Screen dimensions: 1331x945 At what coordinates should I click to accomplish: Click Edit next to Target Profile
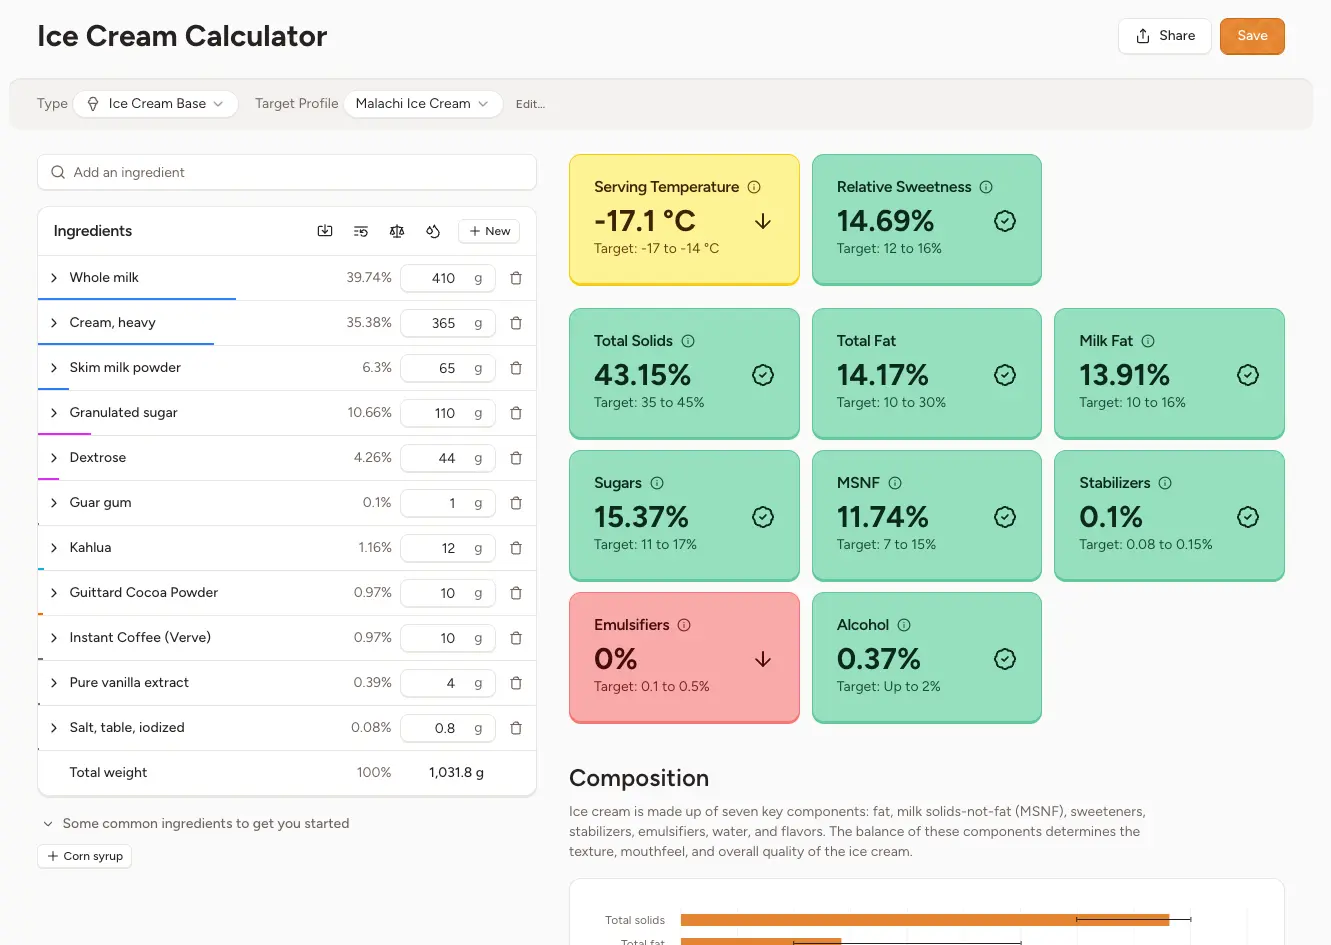point(530,103)
